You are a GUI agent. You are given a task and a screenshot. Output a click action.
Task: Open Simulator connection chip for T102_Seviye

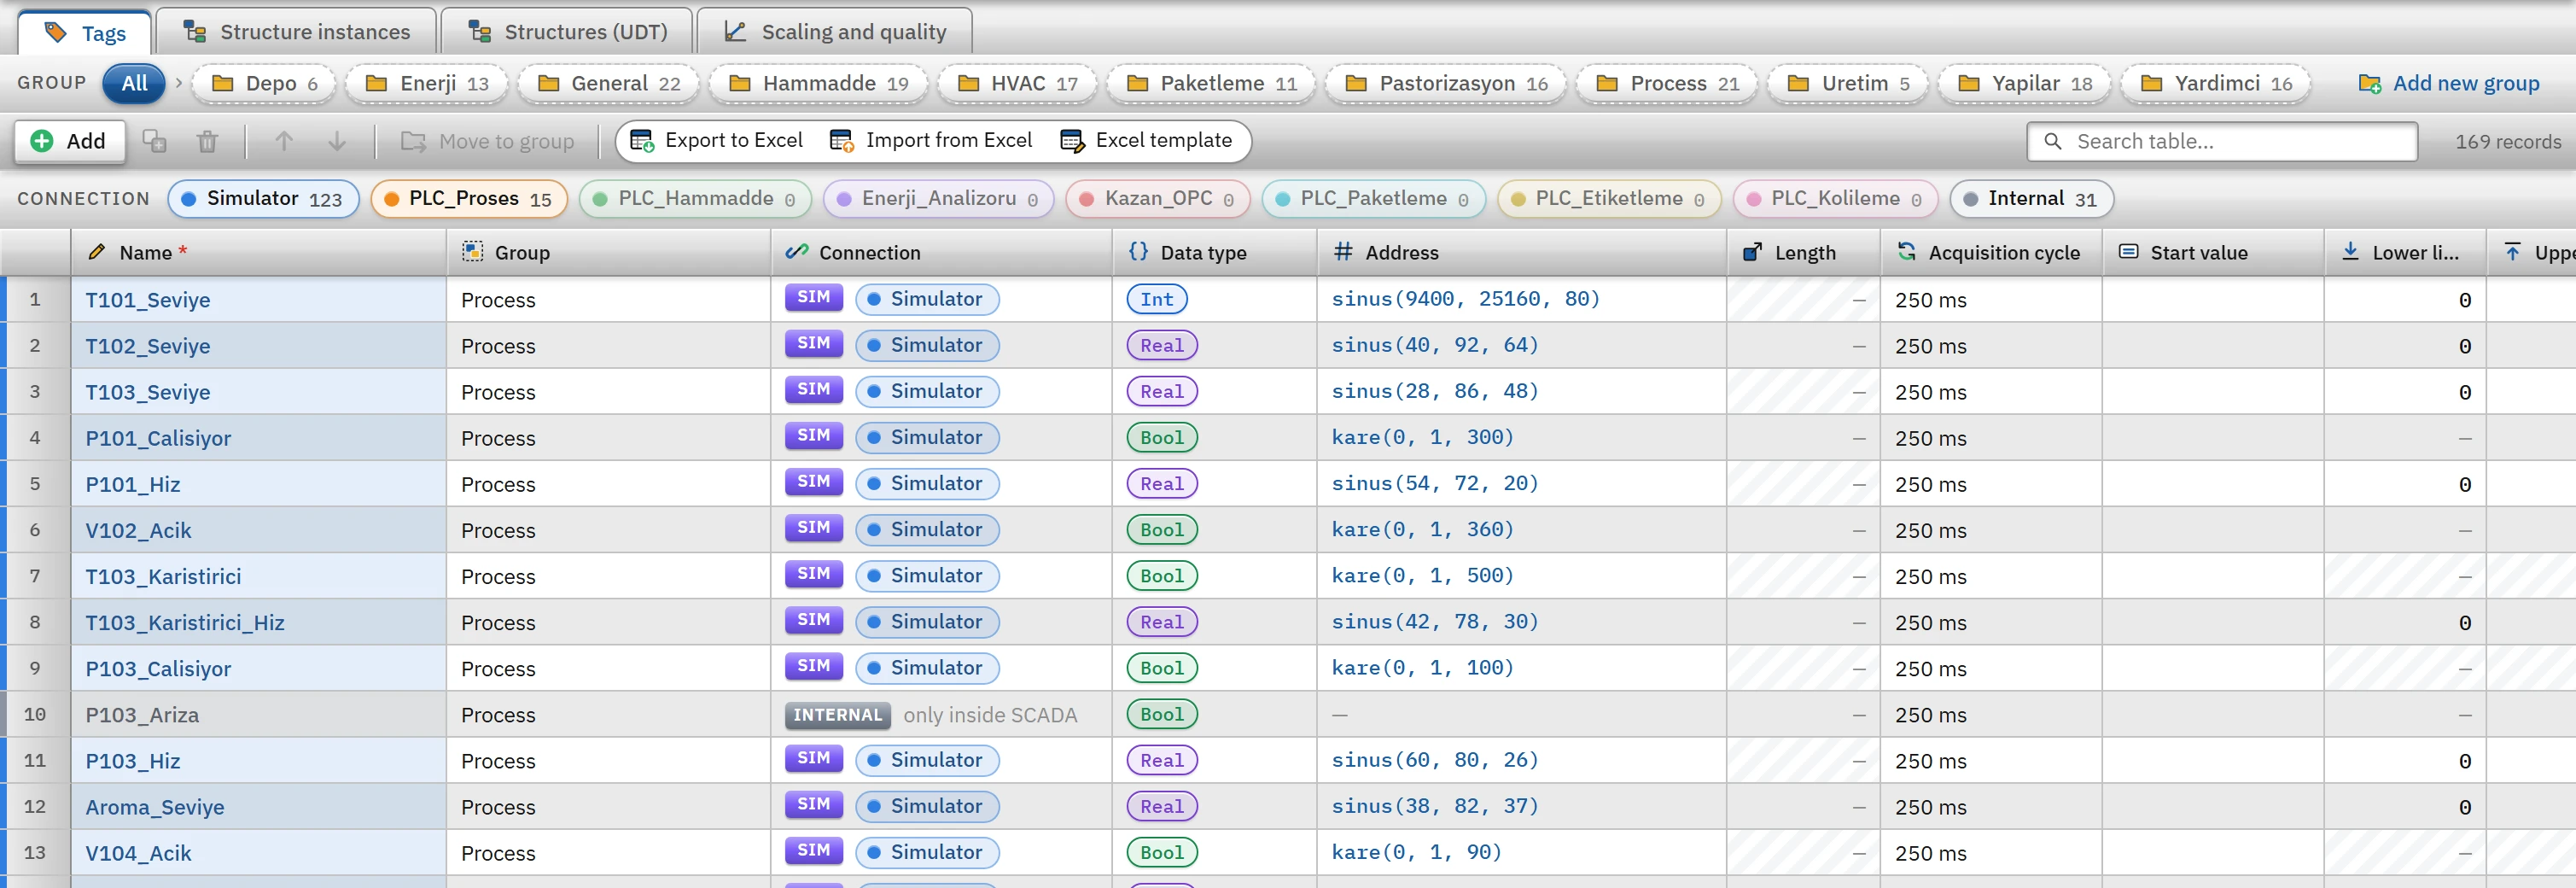point(927,345)
